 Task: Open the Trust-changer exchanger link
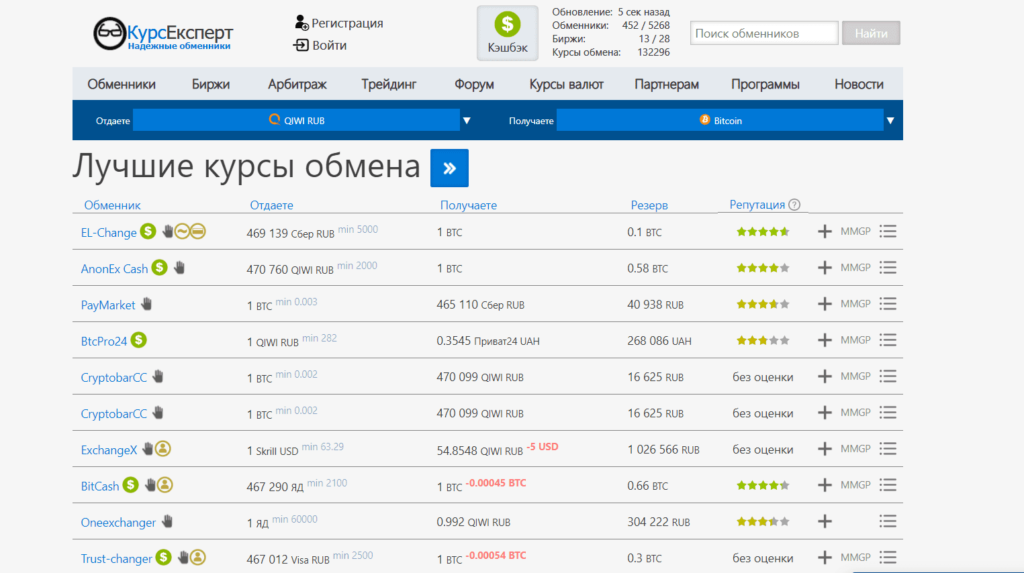(116, 559)
